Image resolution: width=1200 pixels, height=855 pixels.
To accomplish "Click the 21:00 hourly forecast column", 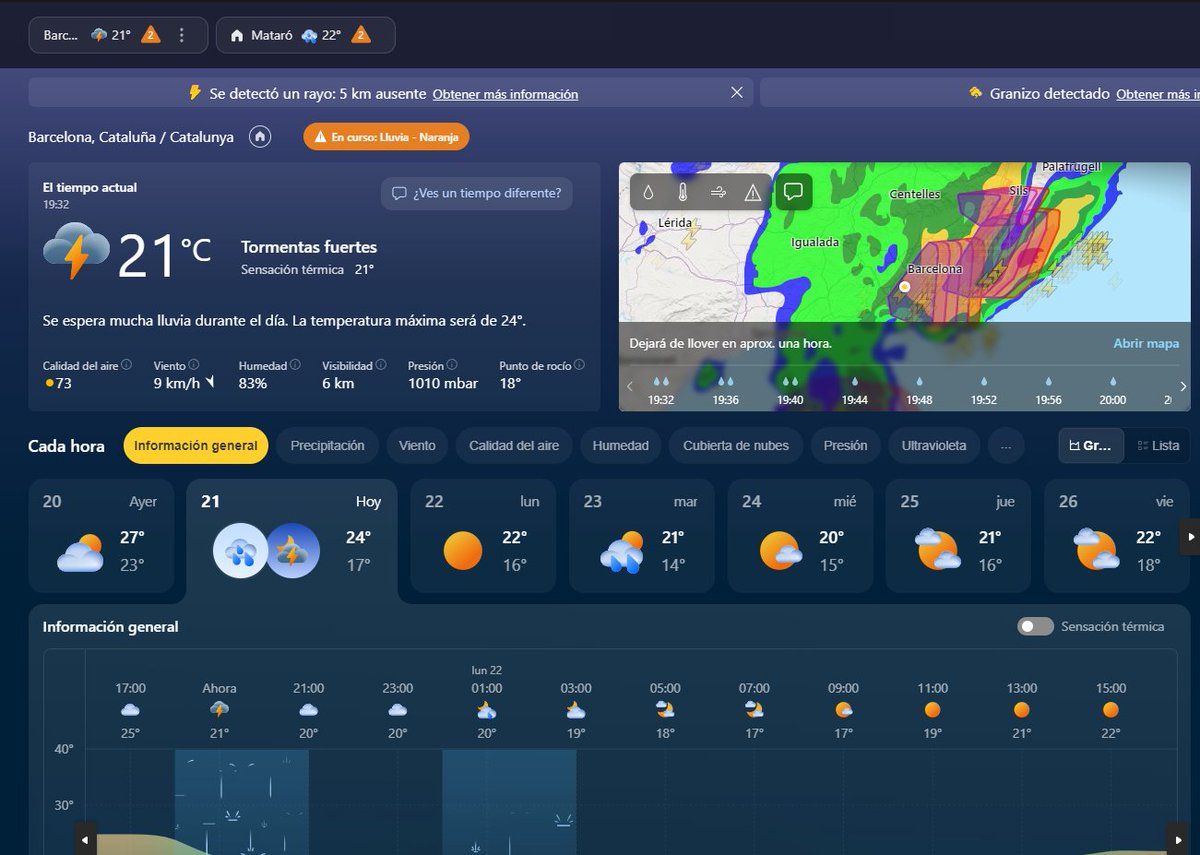I will point(308,710).
